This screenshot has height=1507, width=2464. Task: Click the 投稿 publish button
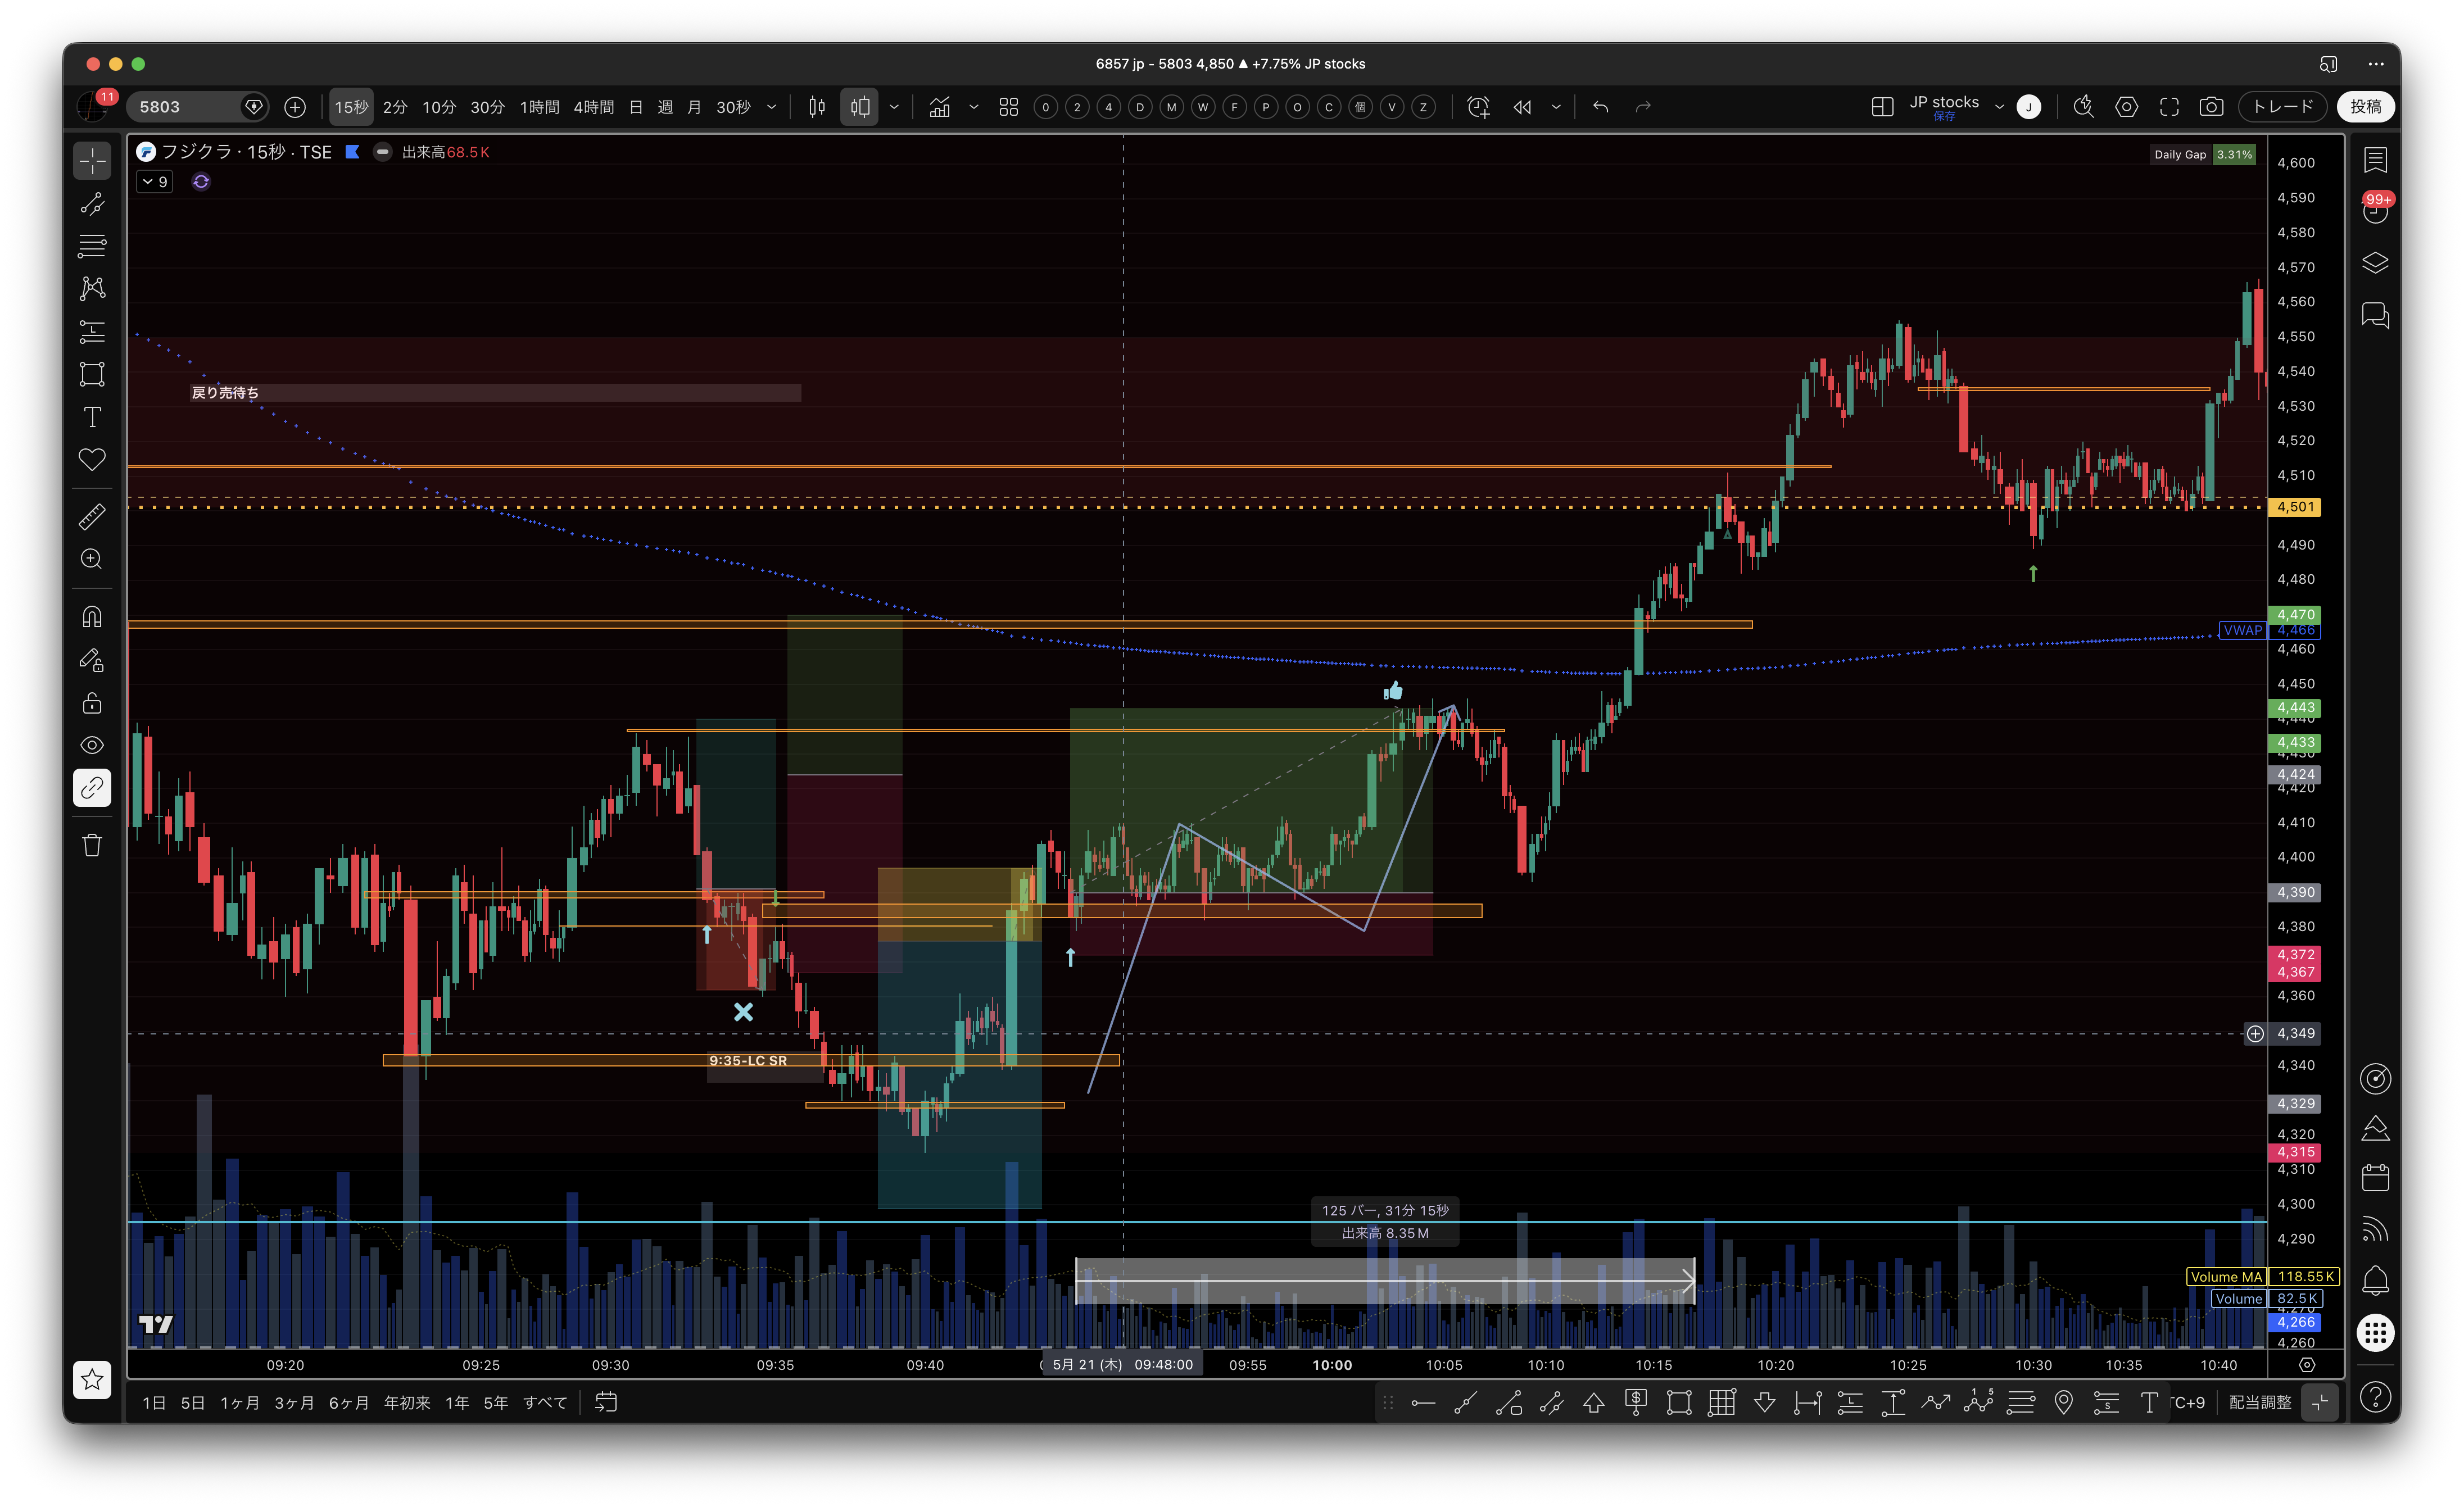(x=2366, y=107)
